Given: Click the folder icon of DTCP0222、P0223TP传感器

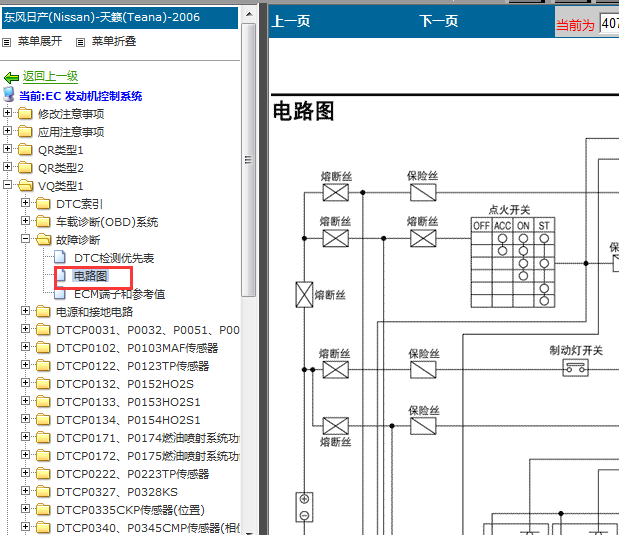Looking at the screenshot, I should point(43,473).
